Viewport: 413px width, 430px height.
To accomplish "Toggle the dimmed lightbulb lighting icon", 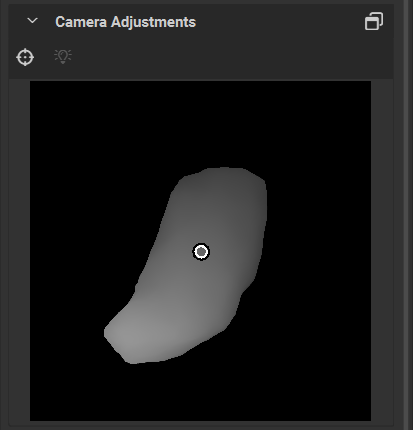I will (63, 56).
